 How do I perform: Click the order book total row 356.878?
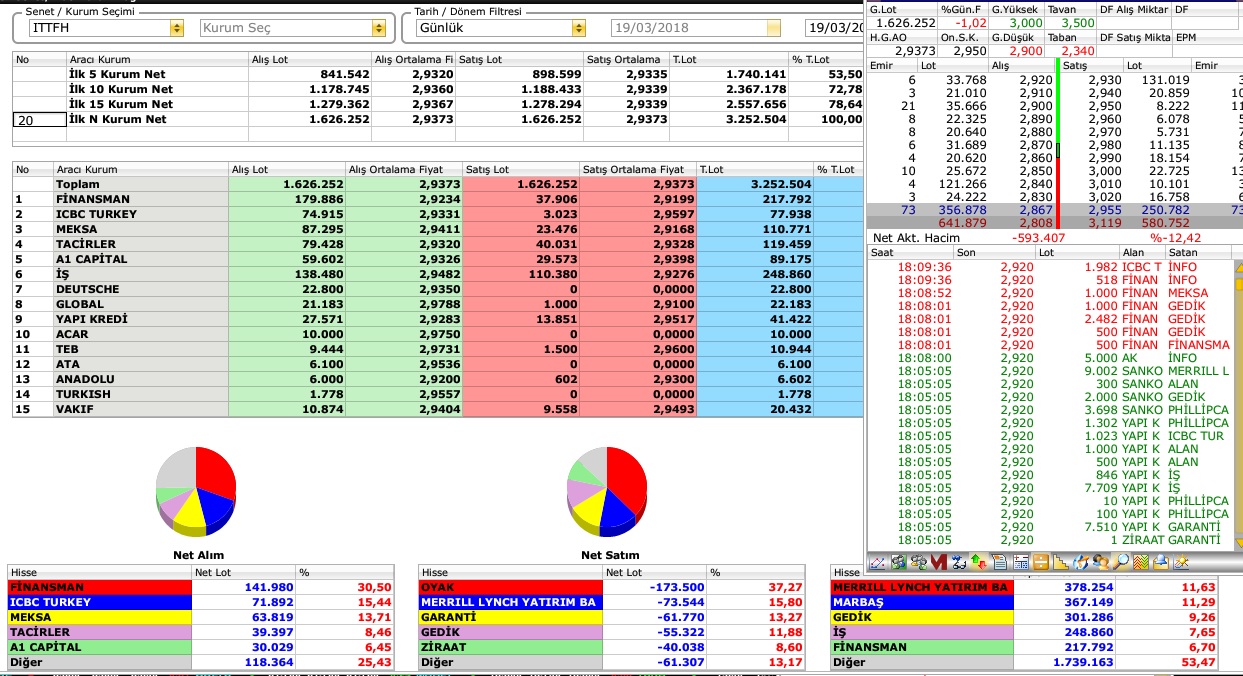pyautogui.click(x=1055, y=209)
